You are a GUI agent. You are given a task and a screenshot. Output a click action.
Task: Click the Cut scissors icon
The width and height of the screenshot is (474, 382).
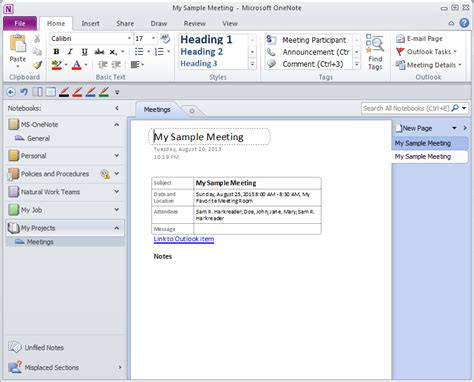37,38
